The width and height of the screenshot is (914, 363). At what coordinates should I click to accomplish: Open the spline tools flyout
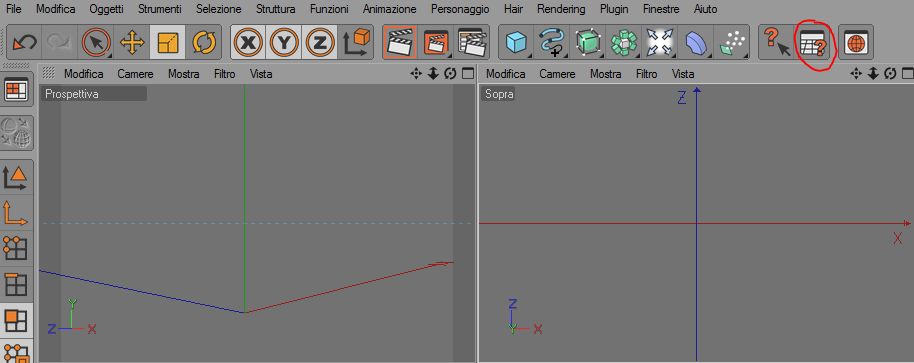pyautogui.click(x=552, y=42)
